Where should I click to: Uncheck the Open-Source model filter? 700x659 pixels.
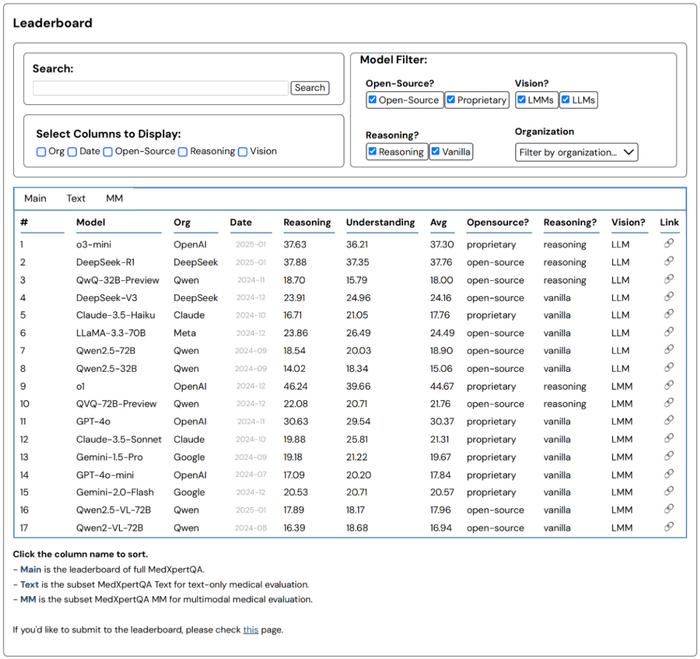click(x=372, y=100)
